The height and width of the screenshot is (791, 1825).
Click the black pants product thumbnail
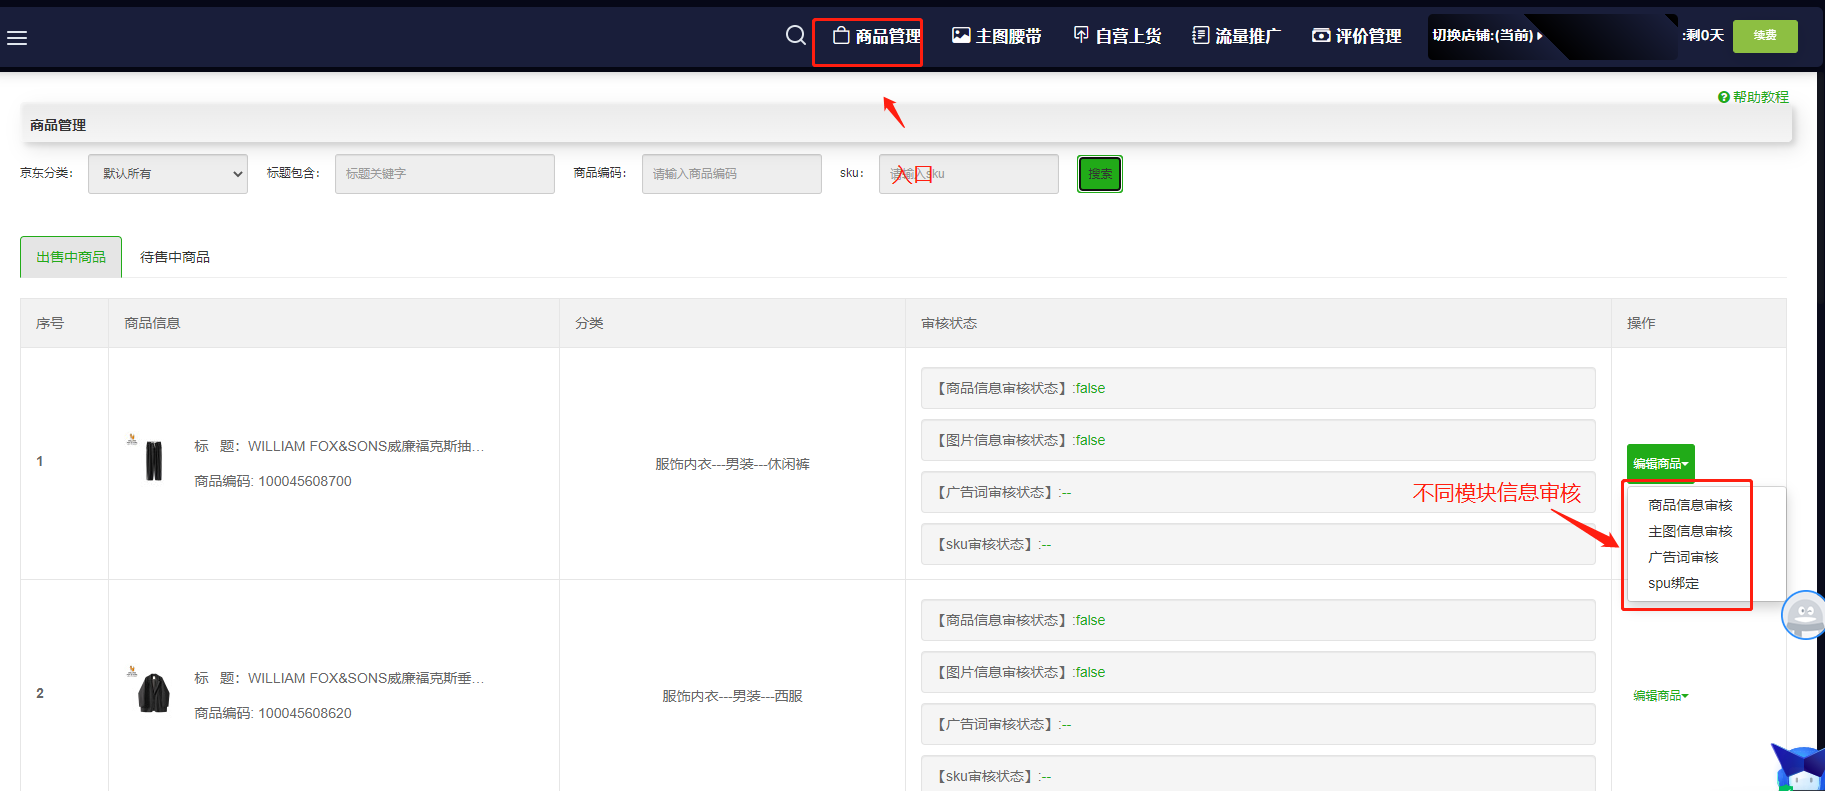point(153,461)
